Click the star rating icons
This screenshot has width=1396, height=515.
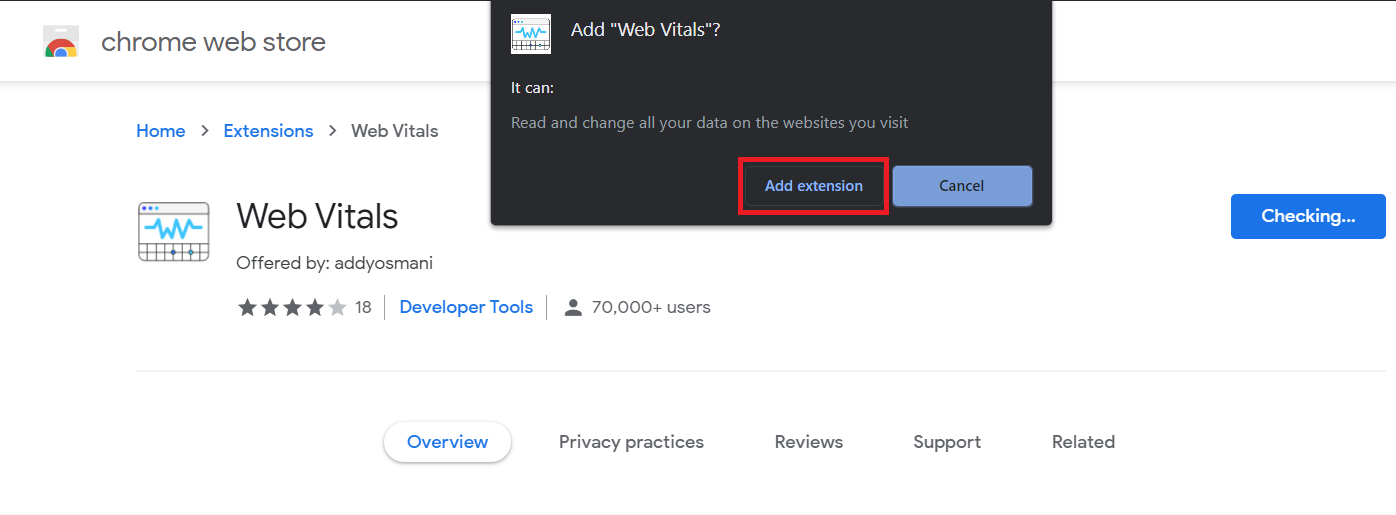pyautogui.click(x=292, y=307)
